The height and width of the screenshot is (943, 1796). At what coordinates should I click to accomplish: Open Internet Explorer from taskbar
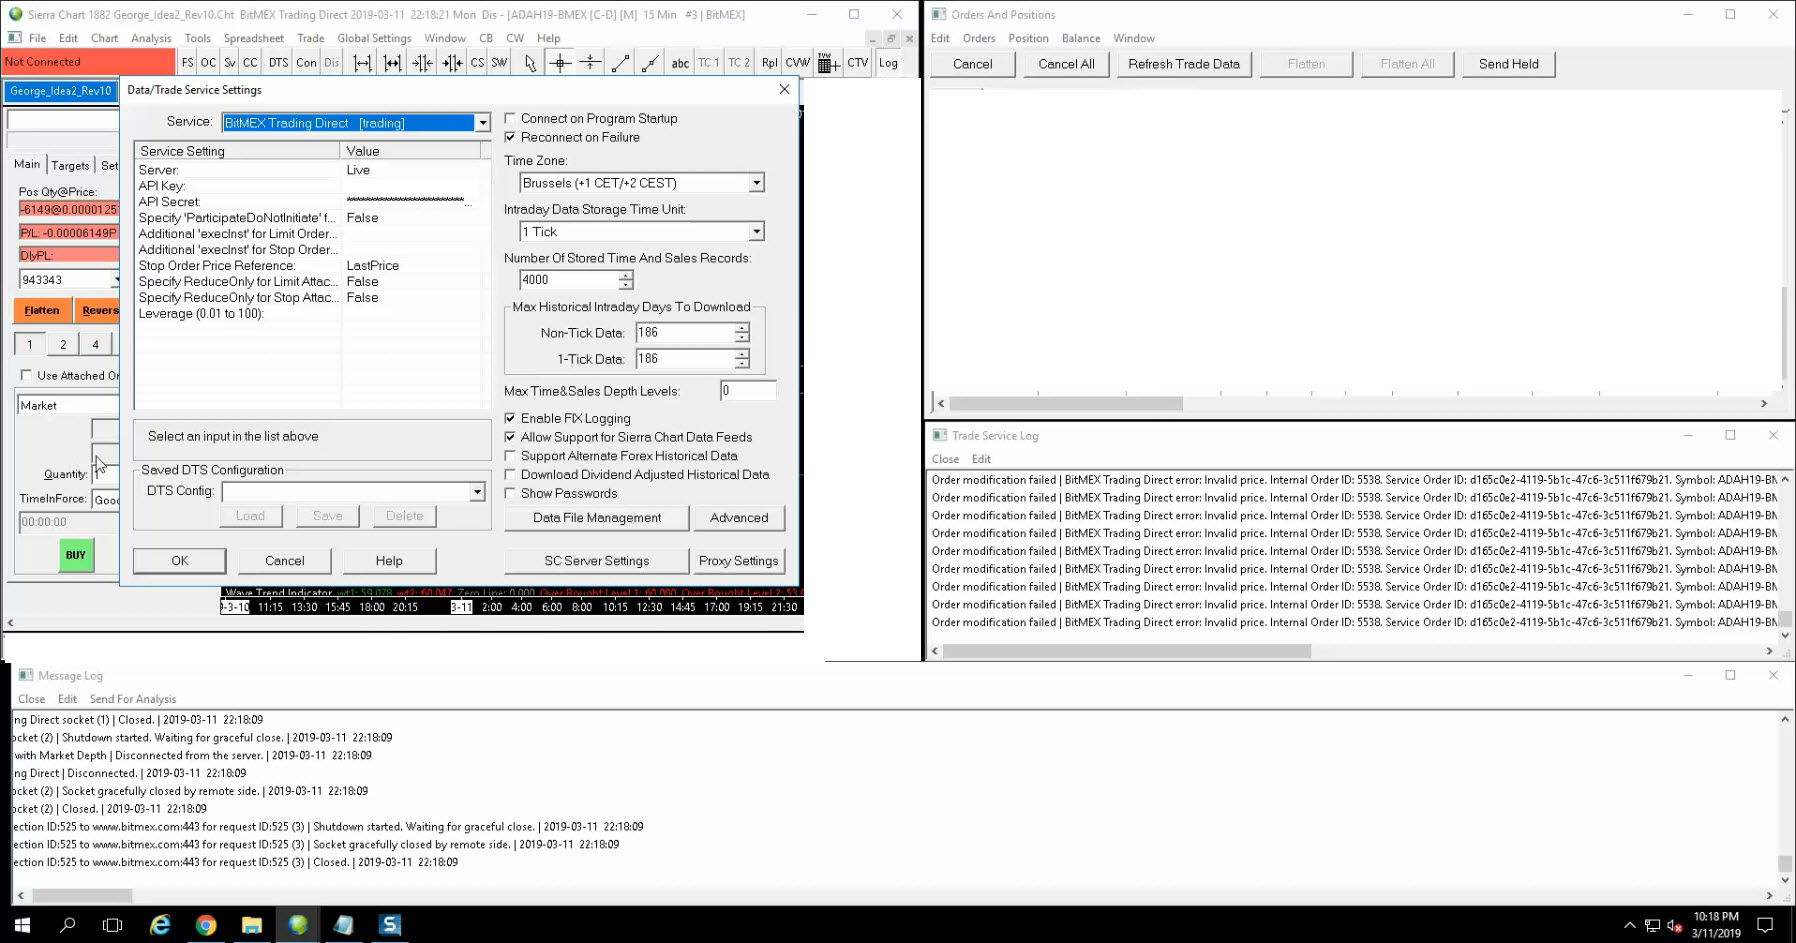point(160,925)
